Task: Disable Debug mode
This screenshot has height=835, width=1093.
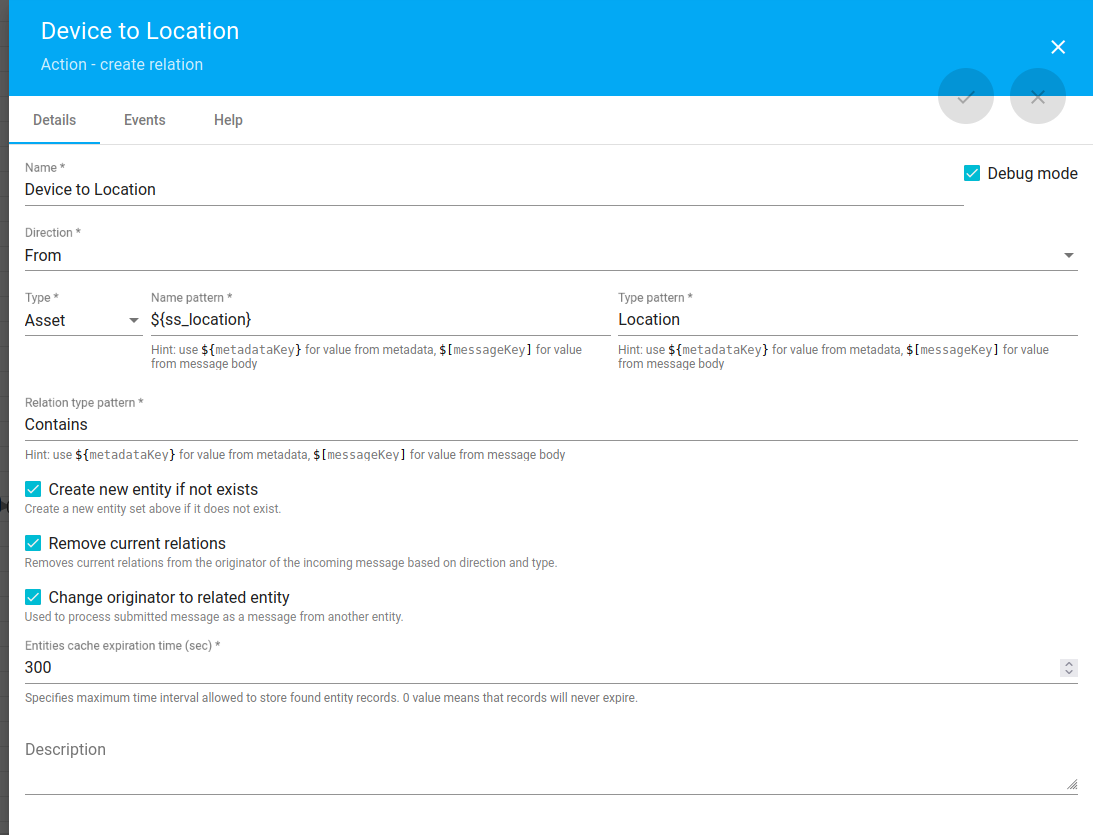Action: [x=971, y=172]
